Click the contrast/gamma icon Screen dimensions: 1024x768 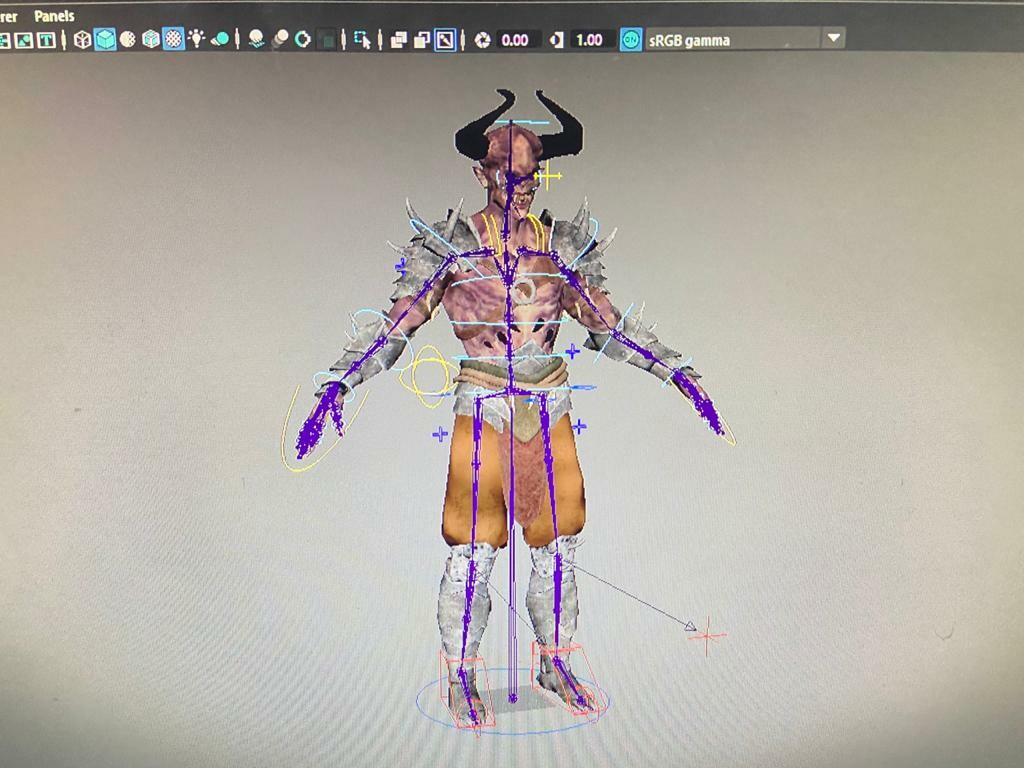click(x=556, y=40)
